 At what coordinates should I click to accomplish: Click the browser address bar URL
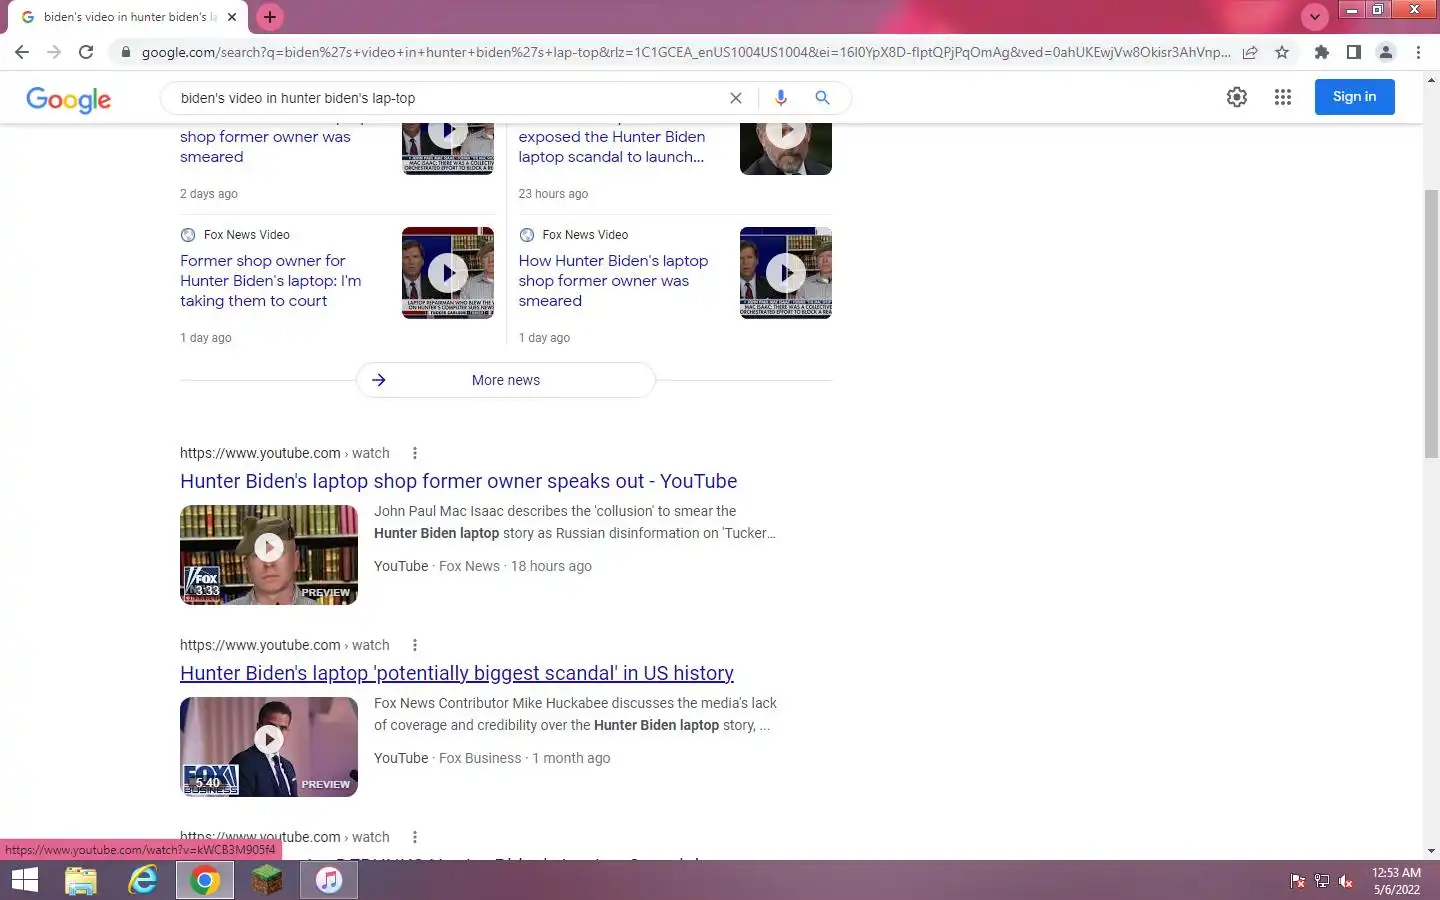pyautogui.click(x=686, y=52)
